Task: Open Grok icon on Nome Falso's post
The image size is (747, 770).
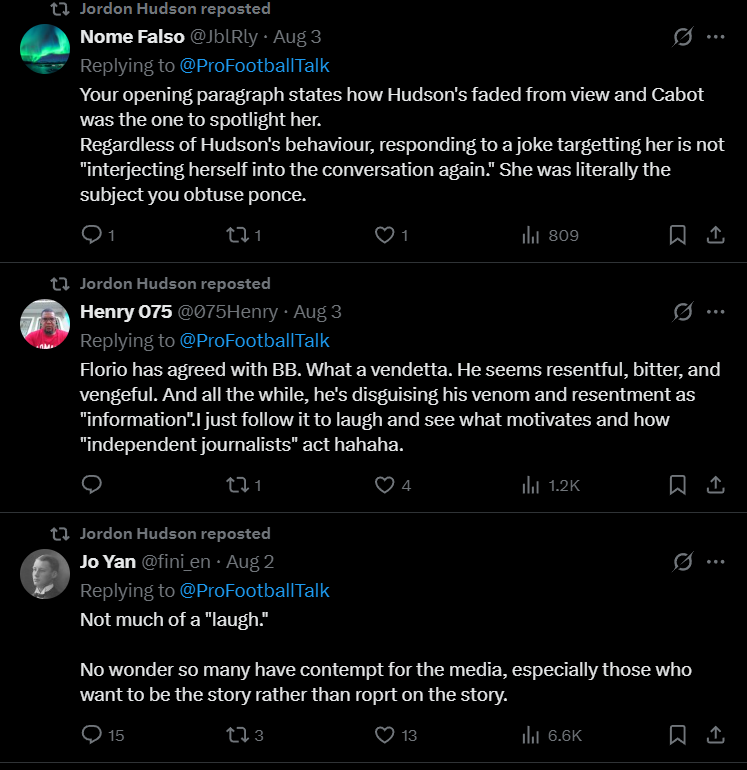Action: [683, 37]
